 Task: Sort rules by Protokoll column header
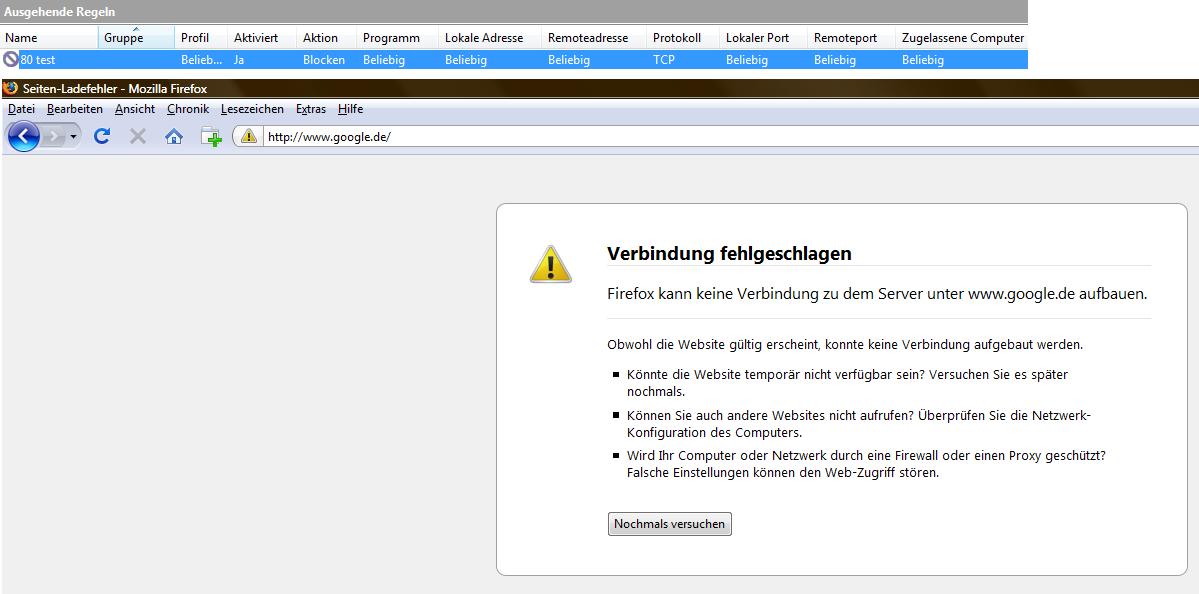683,37
